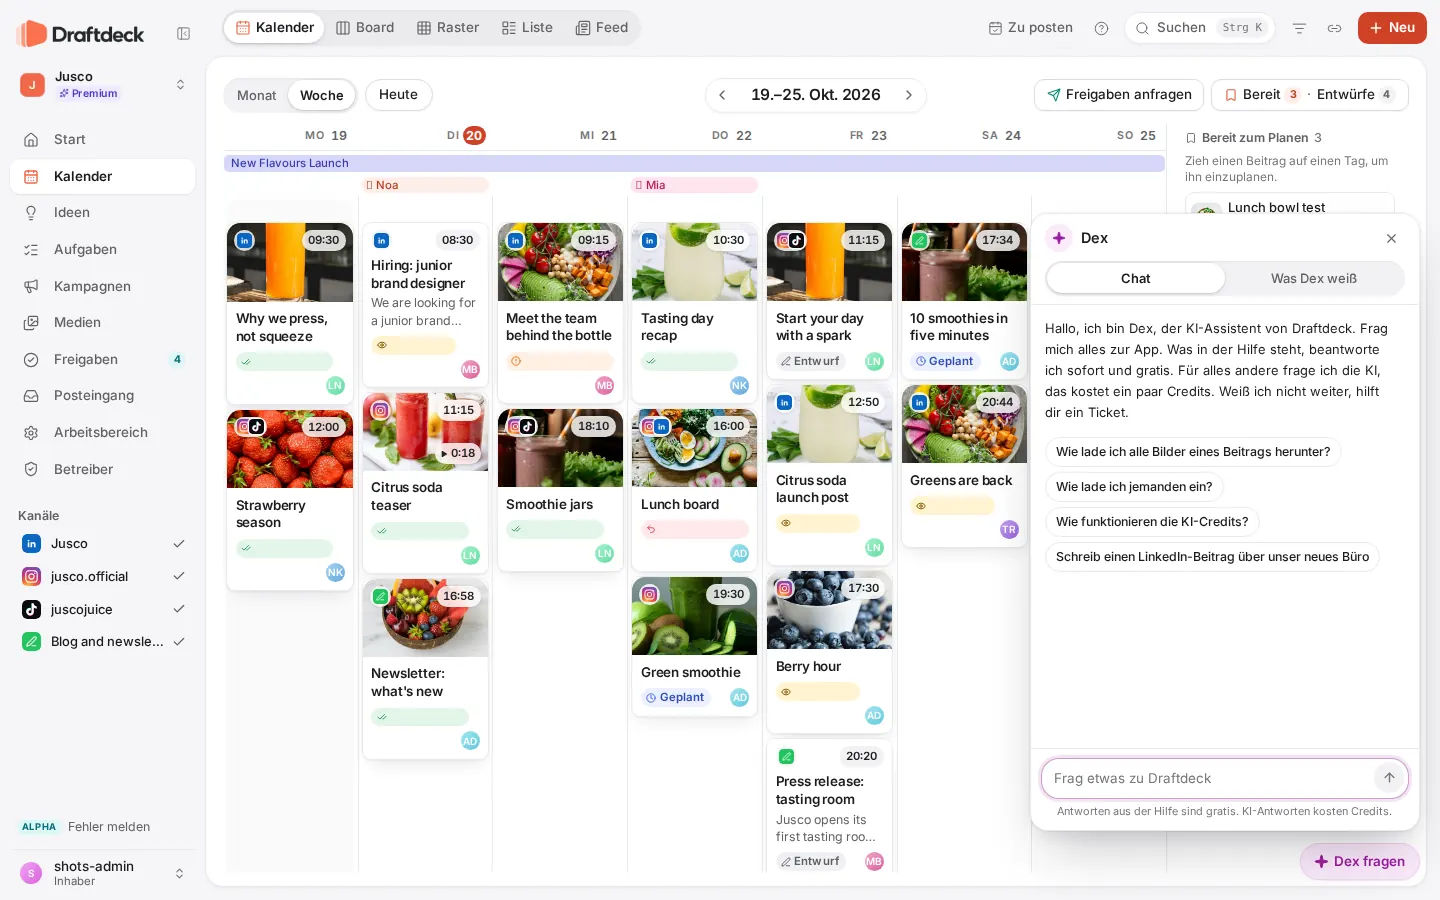Switch calendar to Monat view
The height and width of the screenshot is (900, 1440).
pyautogui.click(x=257, y=95)
